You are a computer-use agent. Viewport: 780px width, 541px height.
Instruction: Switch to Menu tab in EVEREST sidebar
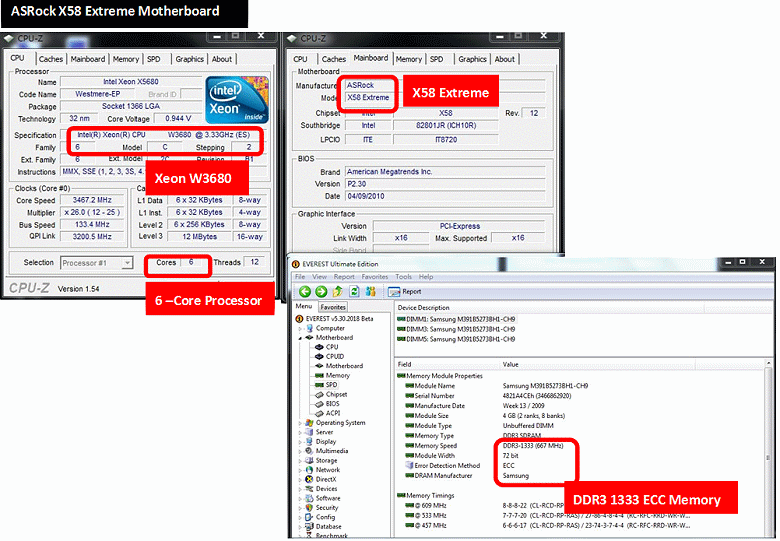click(x=303, y=306)
